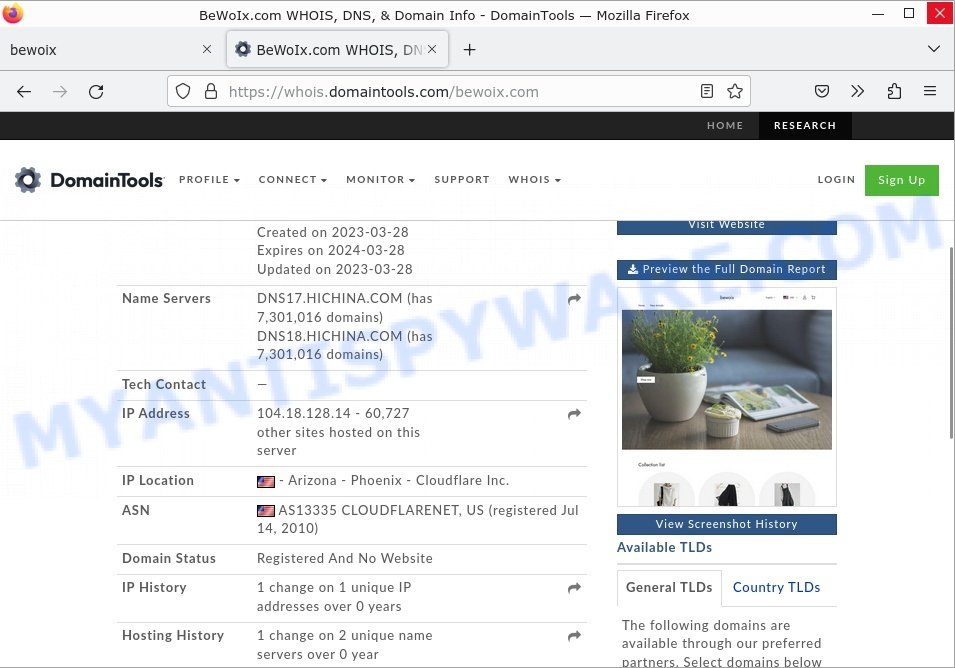The width and height of the screenshot is (955, 668).
Task: Click AS13335 CLOUDFLARENET ASN text
Action: coord(381,510)
